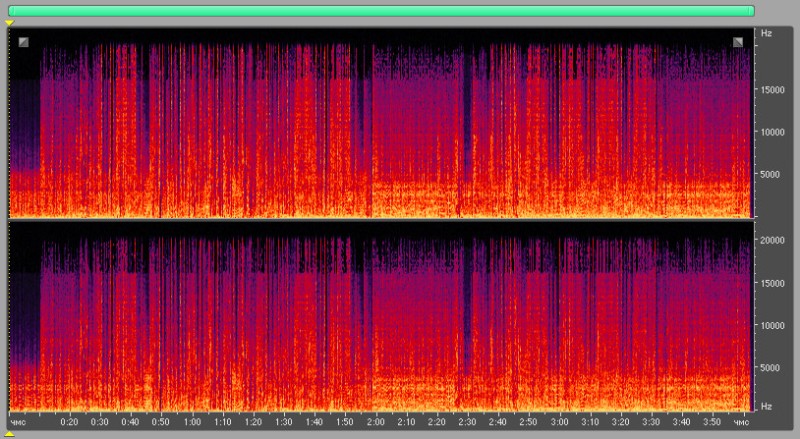Screen dimensions: 800x439
Task: Click the left 'чмс' time format label
Action: [18, 422]
